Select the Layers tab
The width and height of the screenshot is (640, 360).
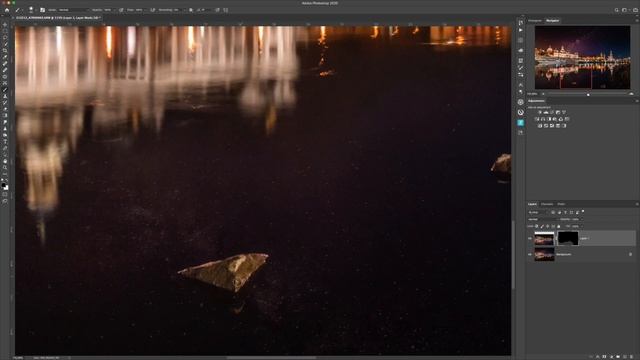point(532,204)
